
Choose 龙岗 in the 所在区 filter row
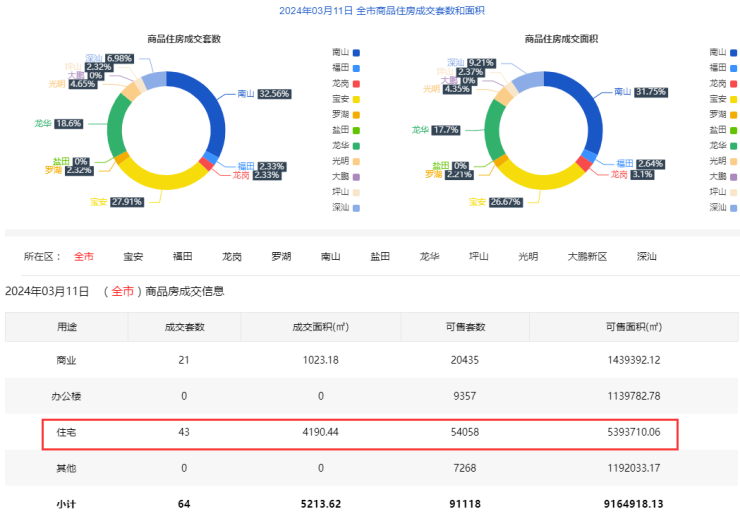tap(231, 257)
